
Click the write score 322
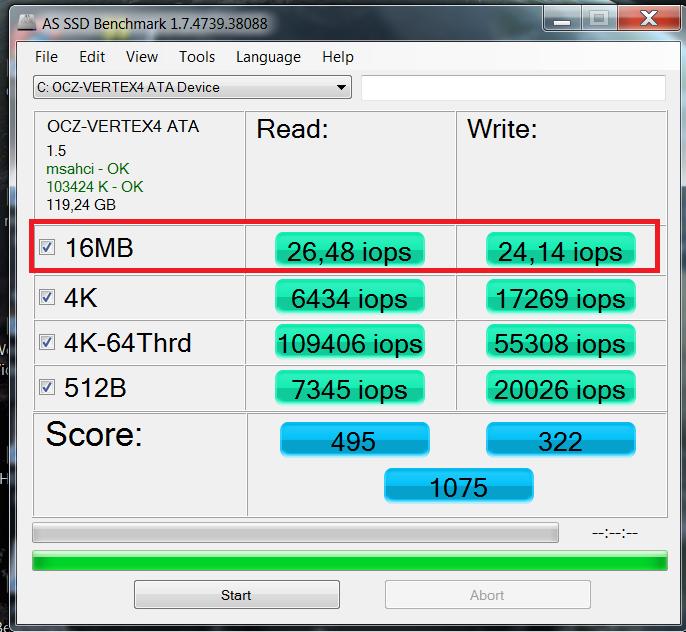(560, 440)
